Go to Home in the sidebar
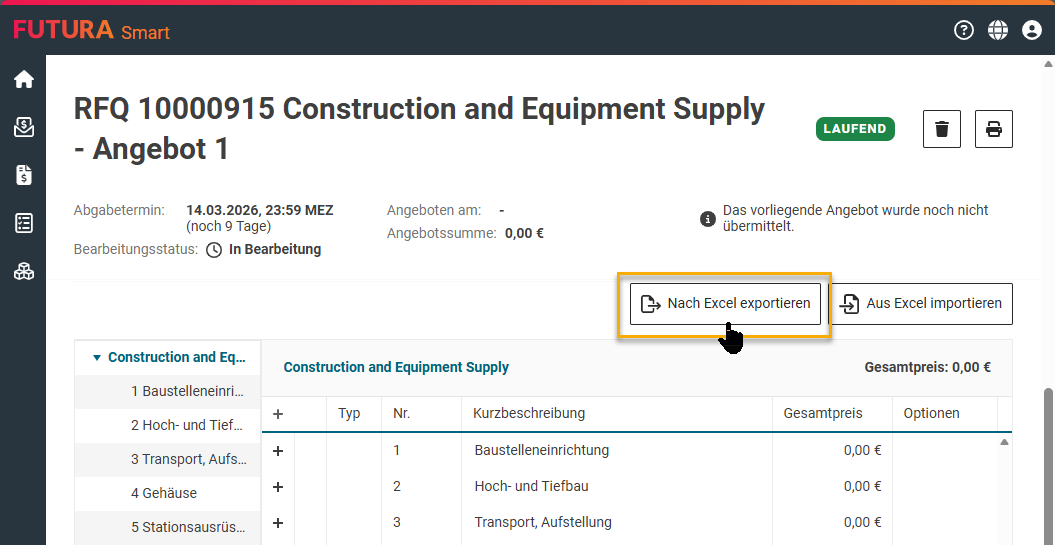 point(23,79)
